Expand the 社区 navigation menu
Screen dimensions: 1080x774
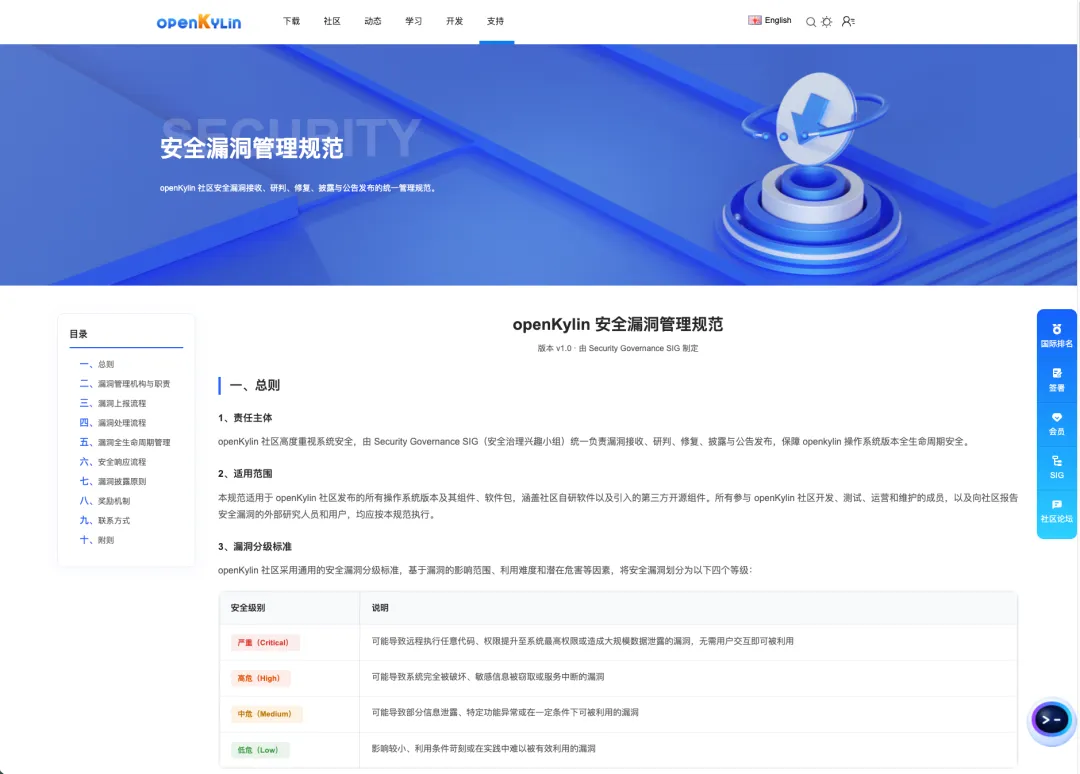coord(332,21)
